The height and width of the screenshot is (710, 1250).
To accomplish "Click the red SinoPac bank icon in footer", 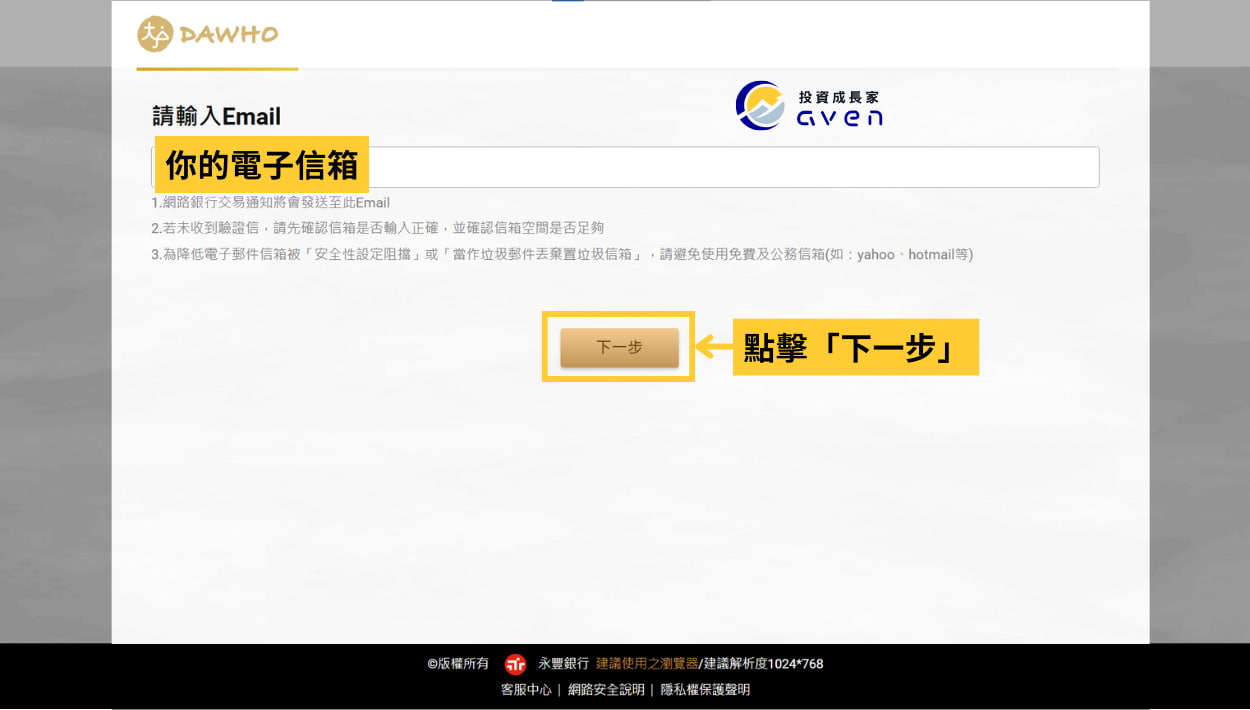I will pyautogui.click(x=516, y=663).
